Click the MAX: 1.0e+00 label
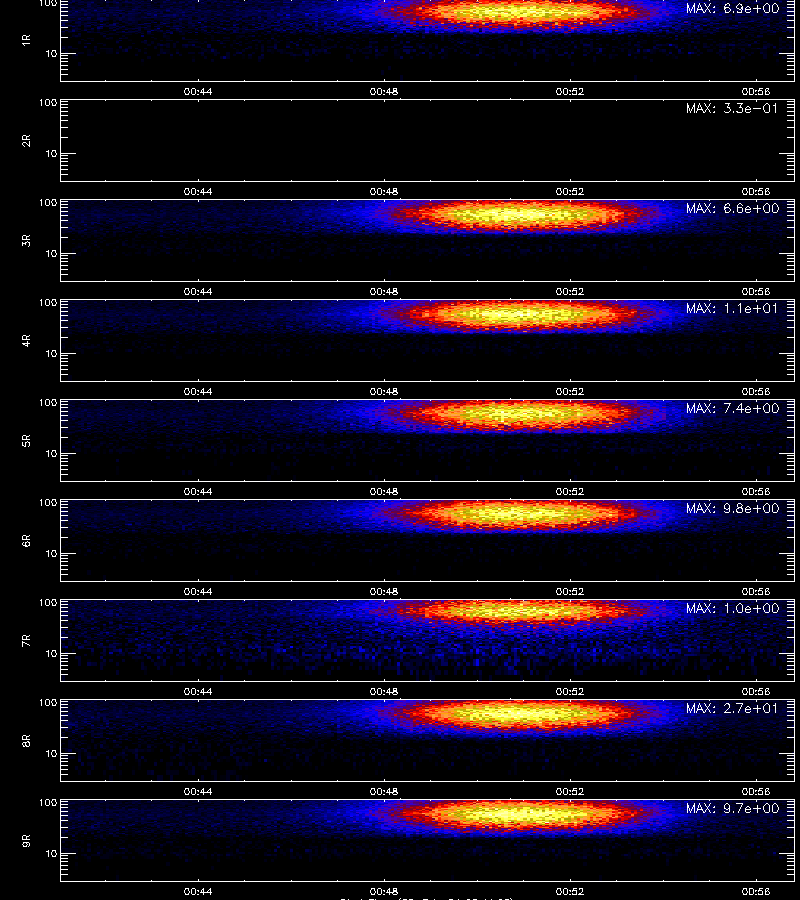800x900 pixels. pyautogui.click(x=732, y=608)
